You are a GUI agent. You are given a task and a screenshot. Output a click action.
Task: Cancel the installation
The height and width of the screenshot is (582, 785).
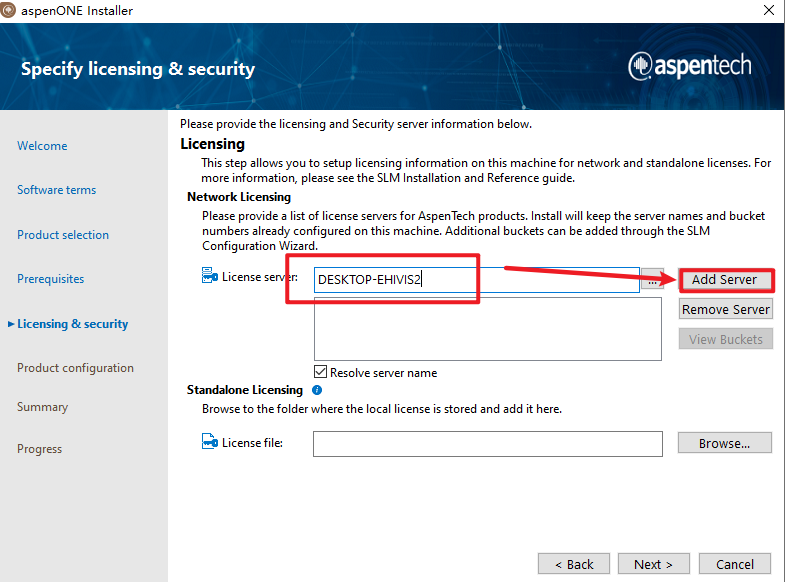point(735,564)
